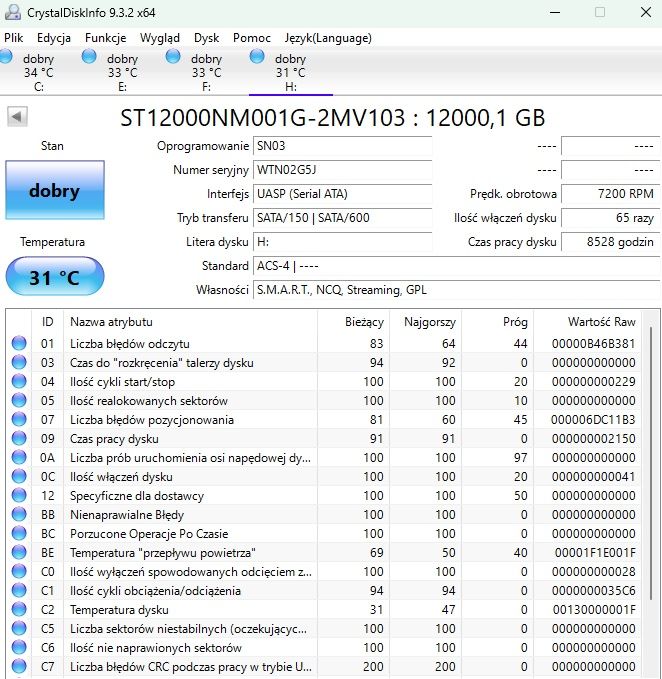Screen dimensions: 662x679
Task: Click raw value 0000000035C6
Action: coord(594,591)
